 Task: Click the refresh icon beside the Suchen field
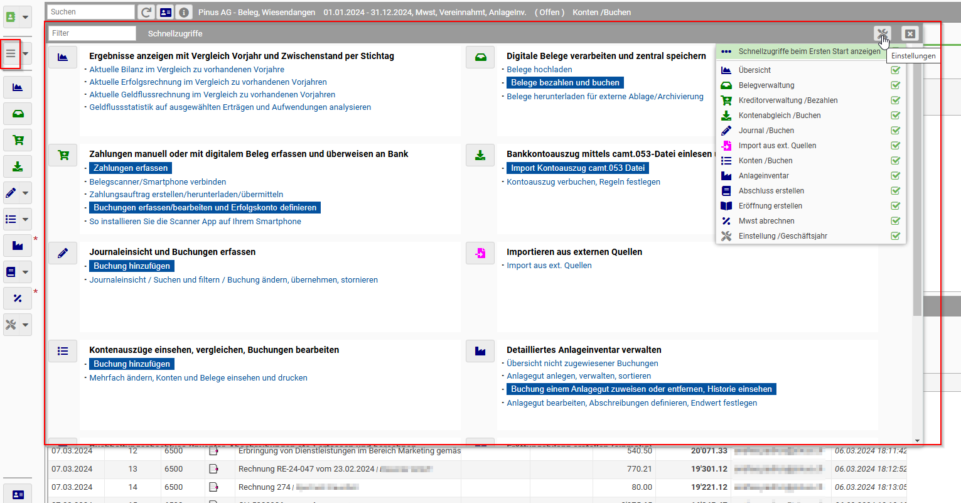click(x=146, y=12)
